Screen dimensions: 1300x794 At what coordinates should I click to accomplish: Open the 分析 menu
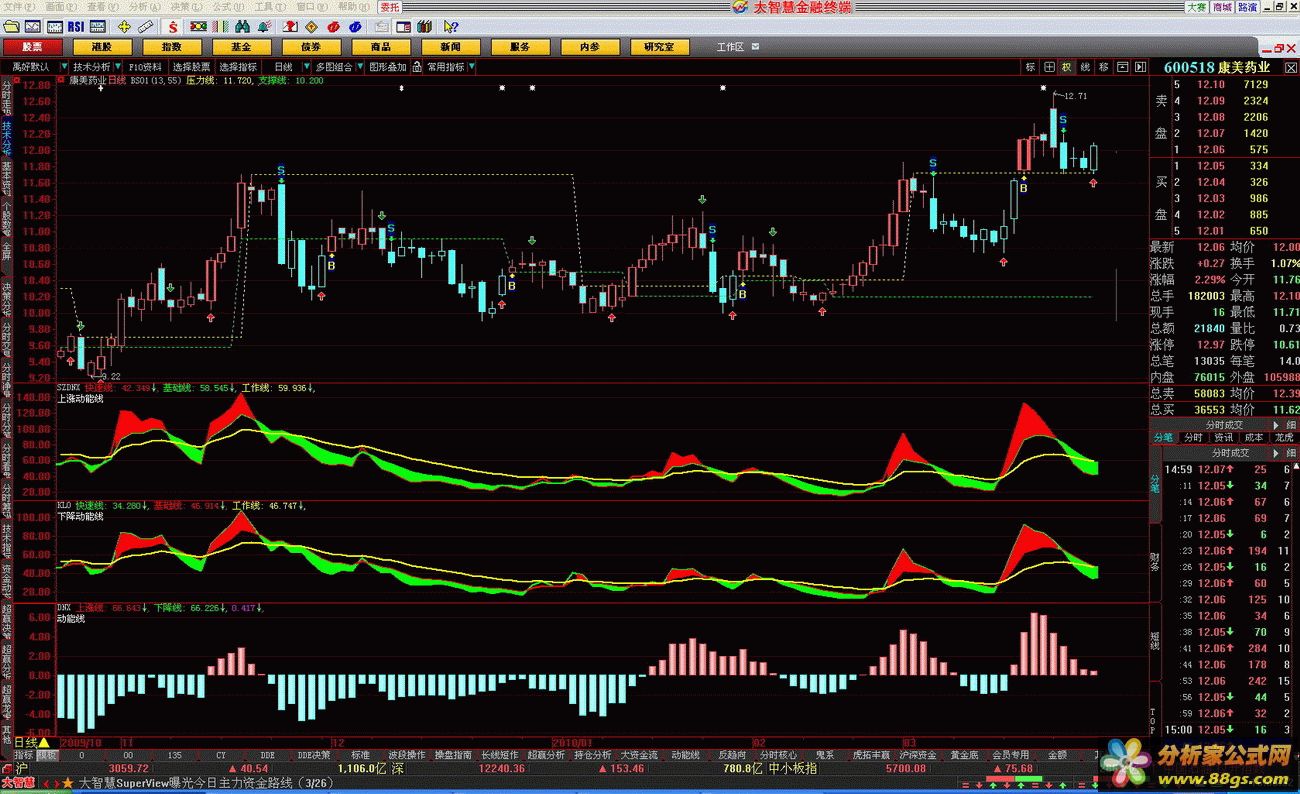pyautogui.click(x=145, y=7)
